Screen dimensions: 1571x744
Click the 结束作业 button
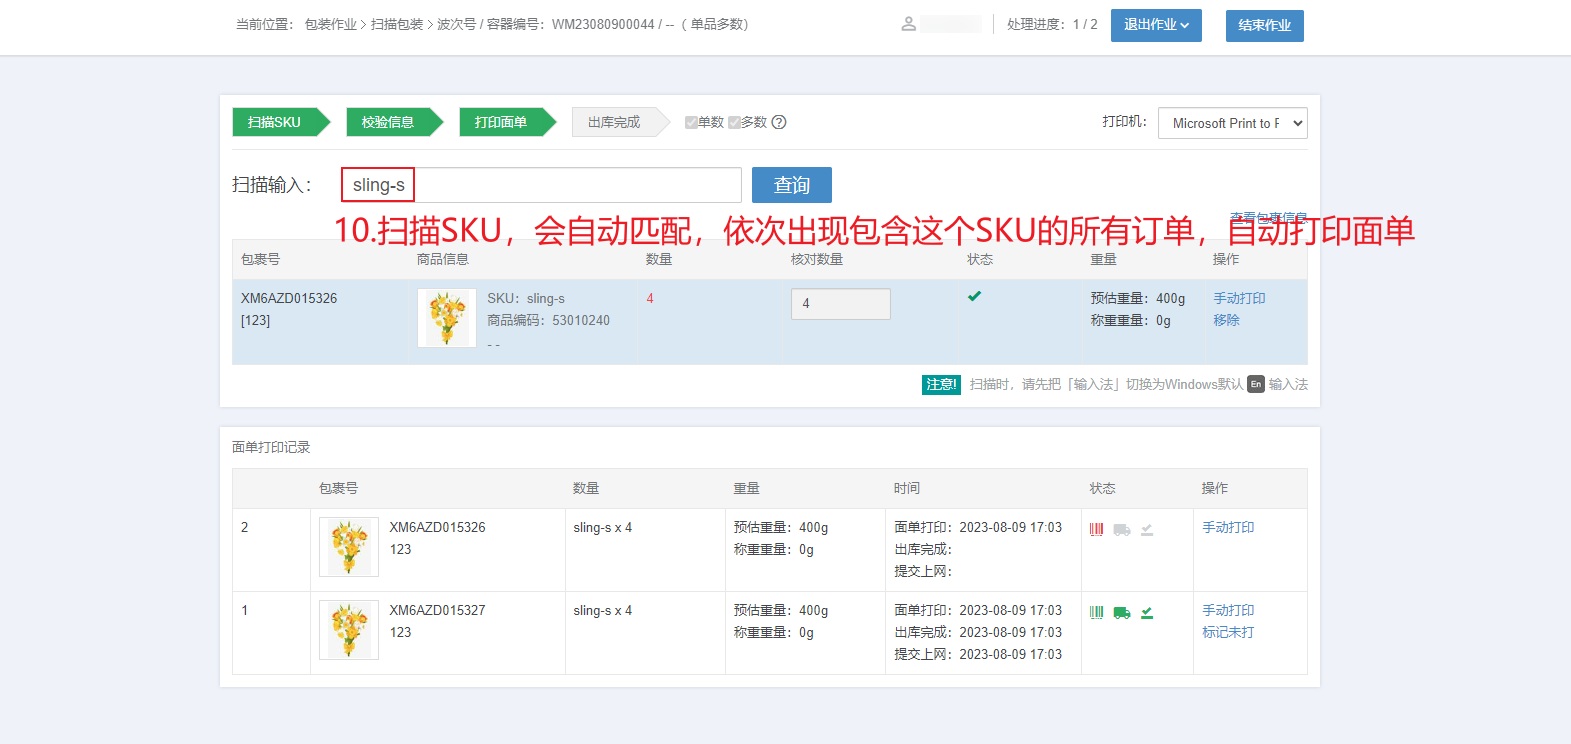coord(1264,25)
